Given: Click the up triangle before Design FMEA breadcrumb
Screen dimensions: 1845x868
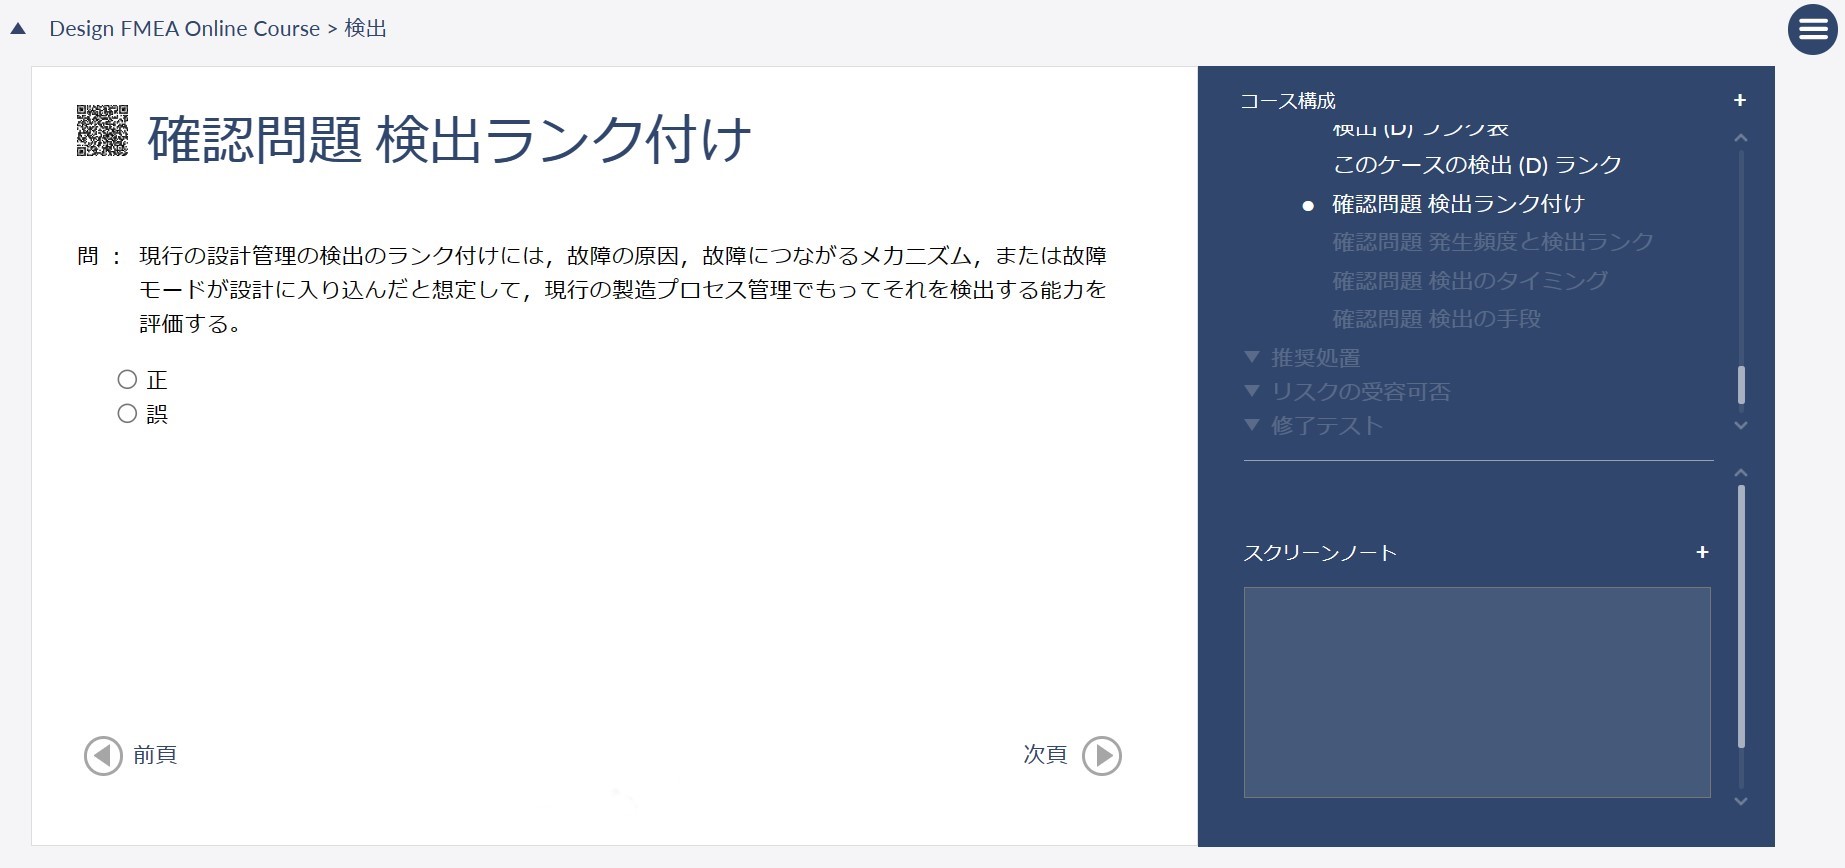Looking at the screenshot, I should [x=18, y=29].
